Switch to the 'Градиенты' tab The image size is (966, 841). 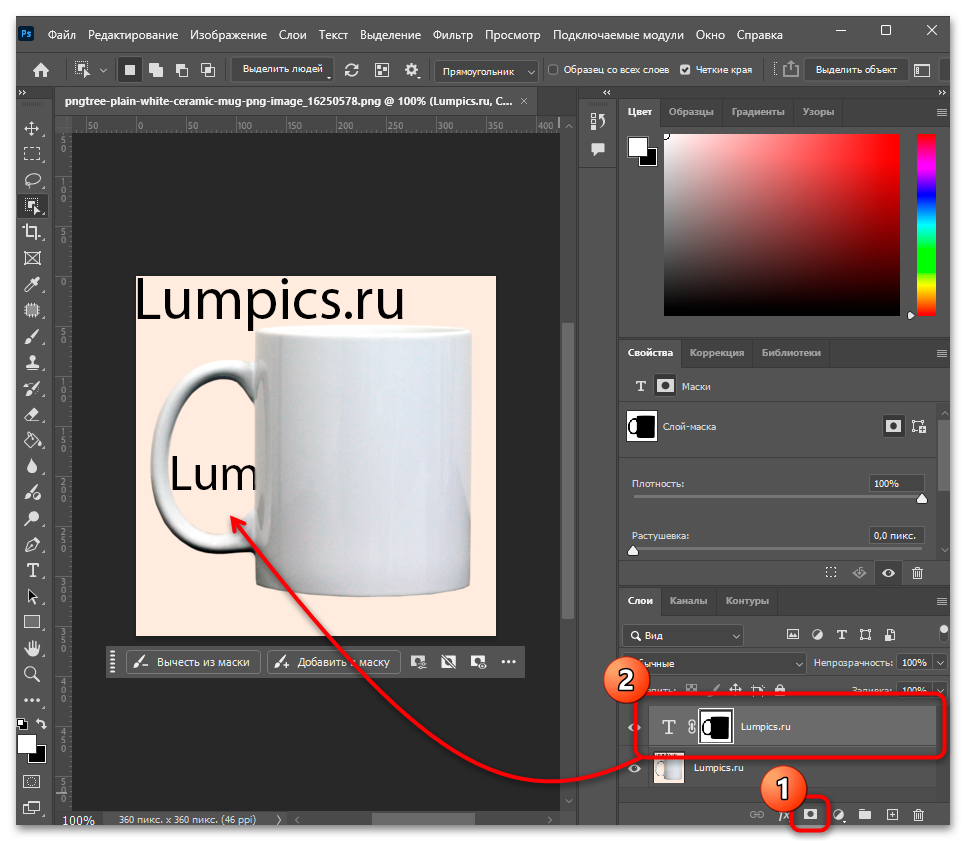pyautogui.click(x=758, y=112)
